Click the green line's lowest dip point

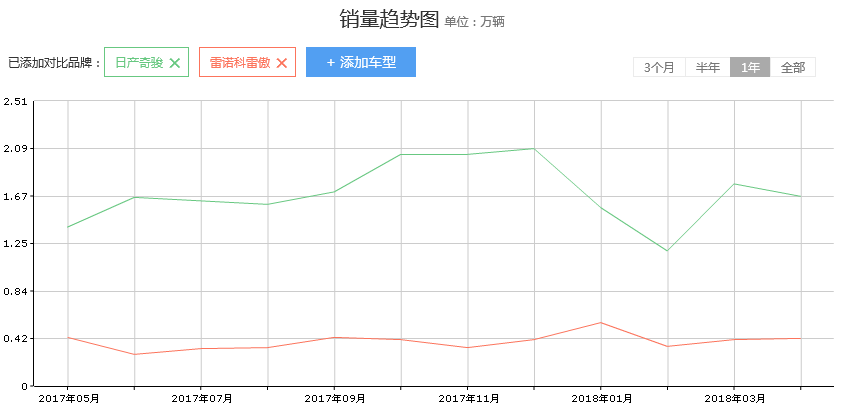[667, 251]
